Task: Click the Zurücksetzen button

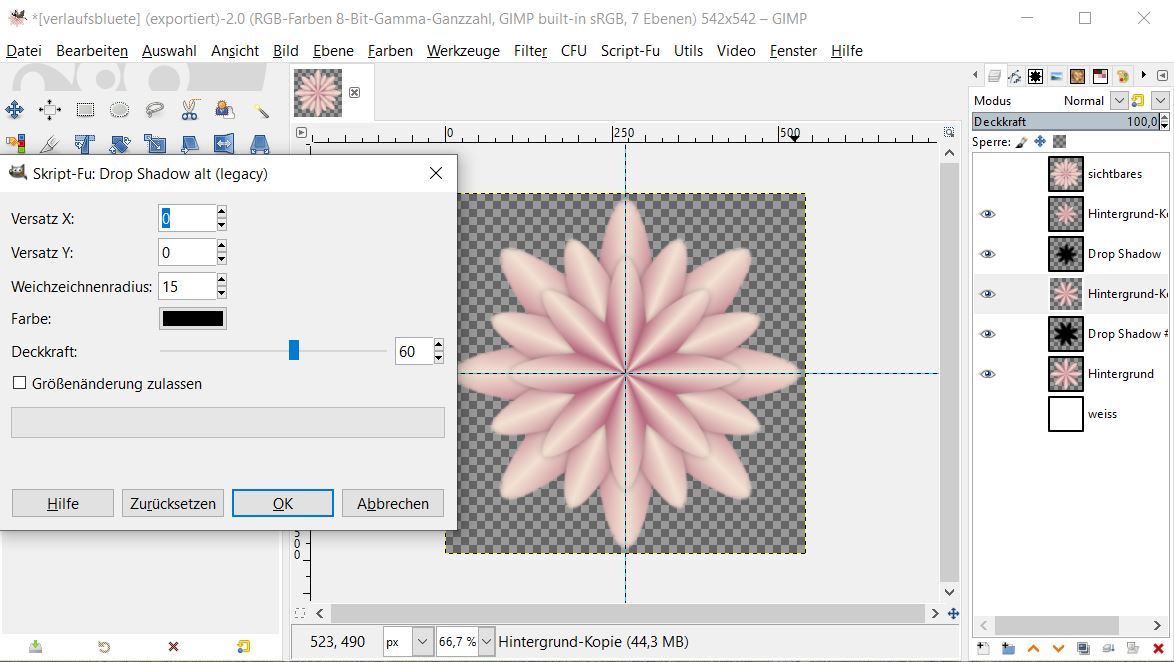Action: tap(173, 503)
